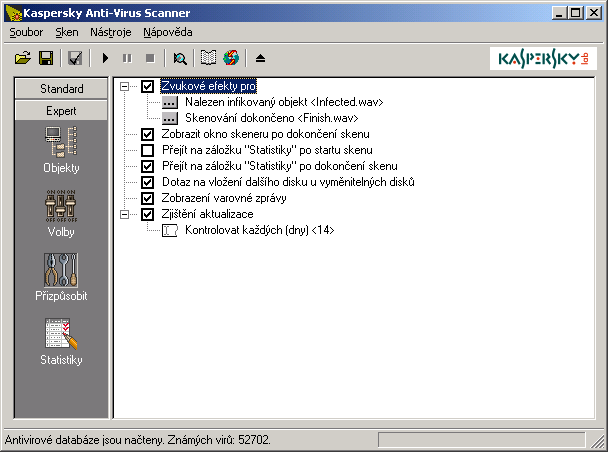The width and height of the screenshot is (608, 452).
Task: Minimize the Kaspersky scanner window
Action: pos(559,13)
